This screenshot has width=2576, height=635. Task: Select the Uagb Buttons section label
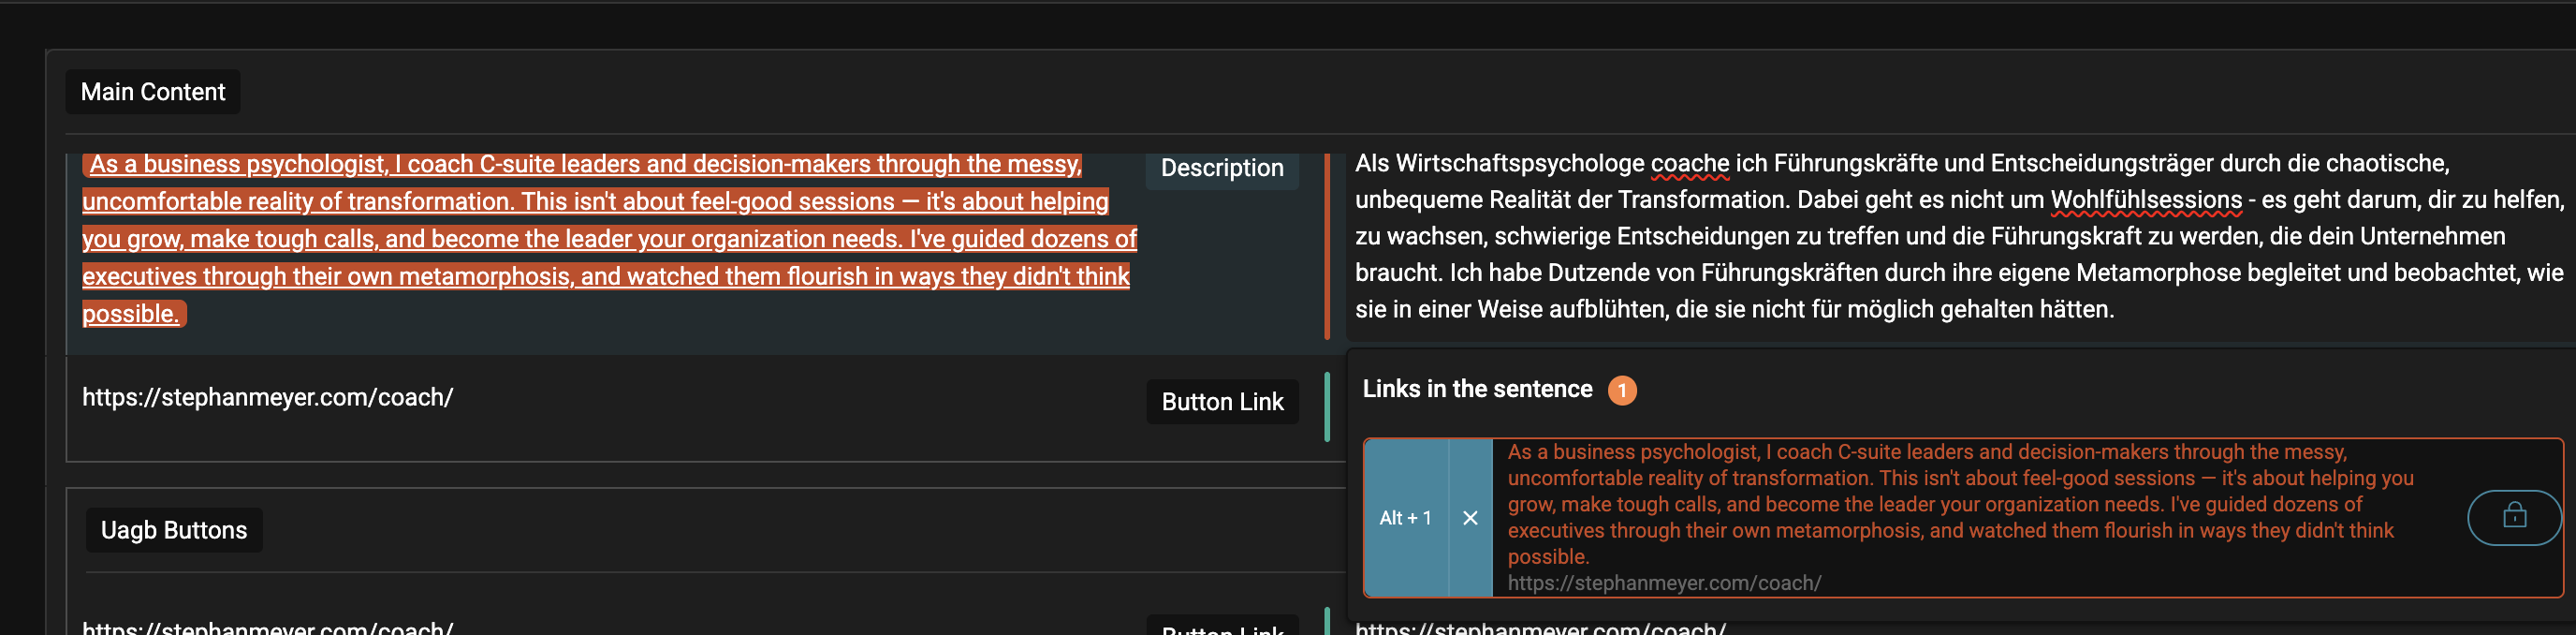(x=173, y=530)
